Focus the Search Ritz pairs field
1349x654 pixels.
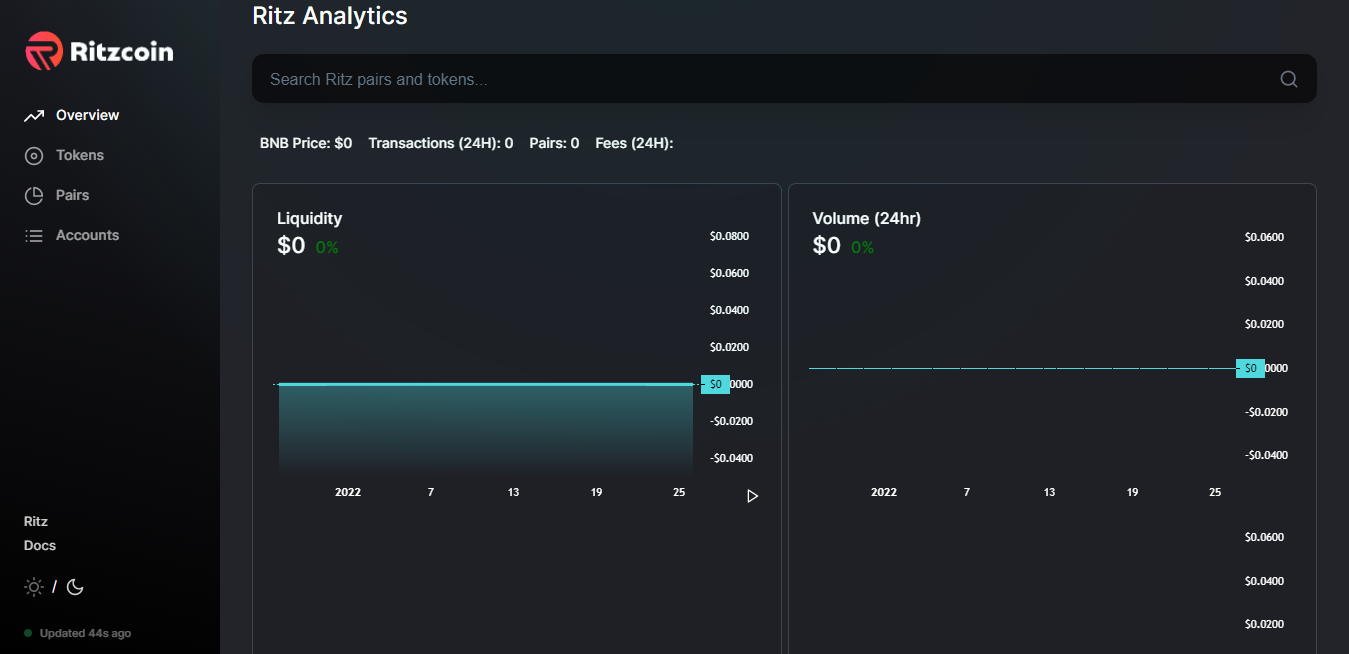pos(760,79)
